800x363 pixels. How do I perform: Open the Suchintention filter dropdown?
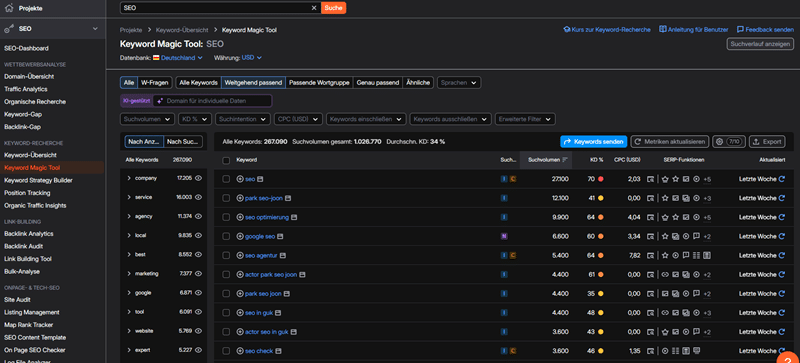click(242, 119)
